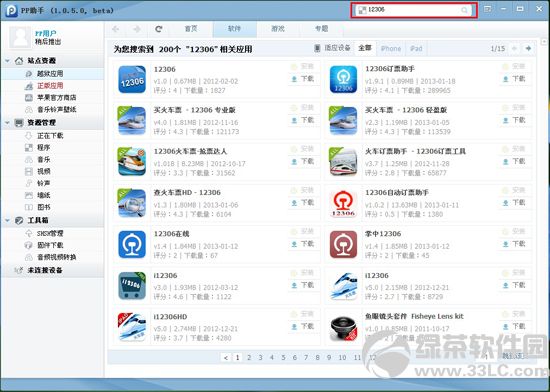Click 12306火车票-捡票达人 app icon
This screenshot has height=392, width=550.
click(132, 162)
